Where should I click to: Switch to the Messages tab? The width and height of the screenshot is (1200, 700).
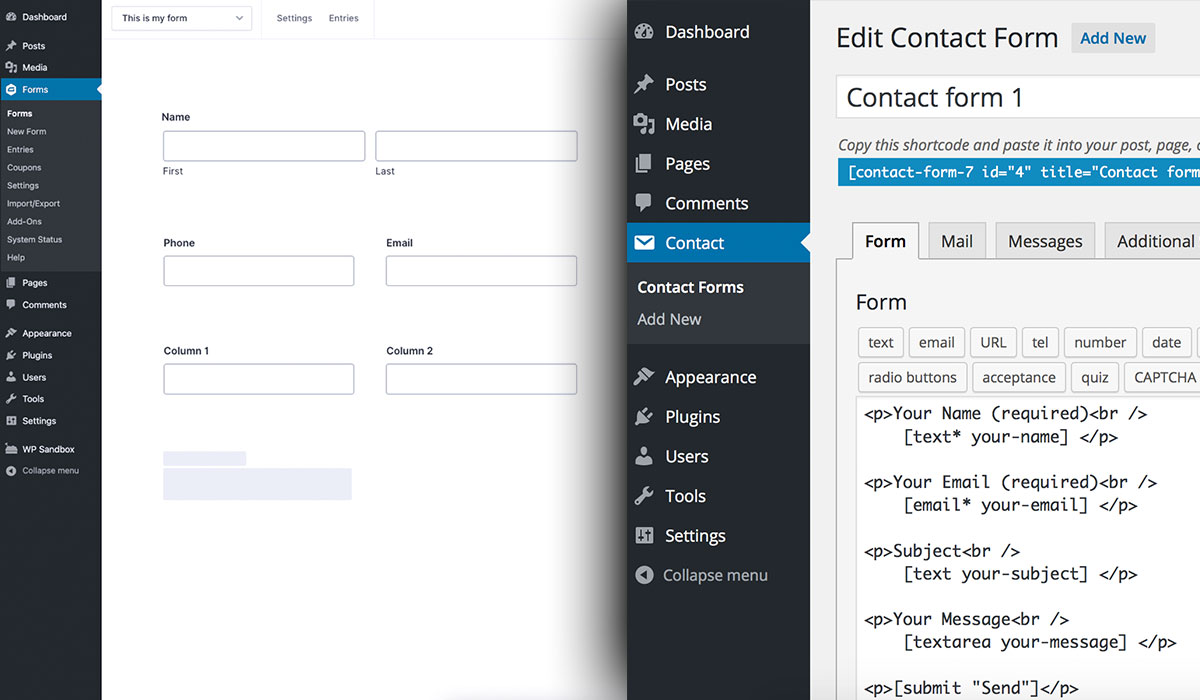1044,240
